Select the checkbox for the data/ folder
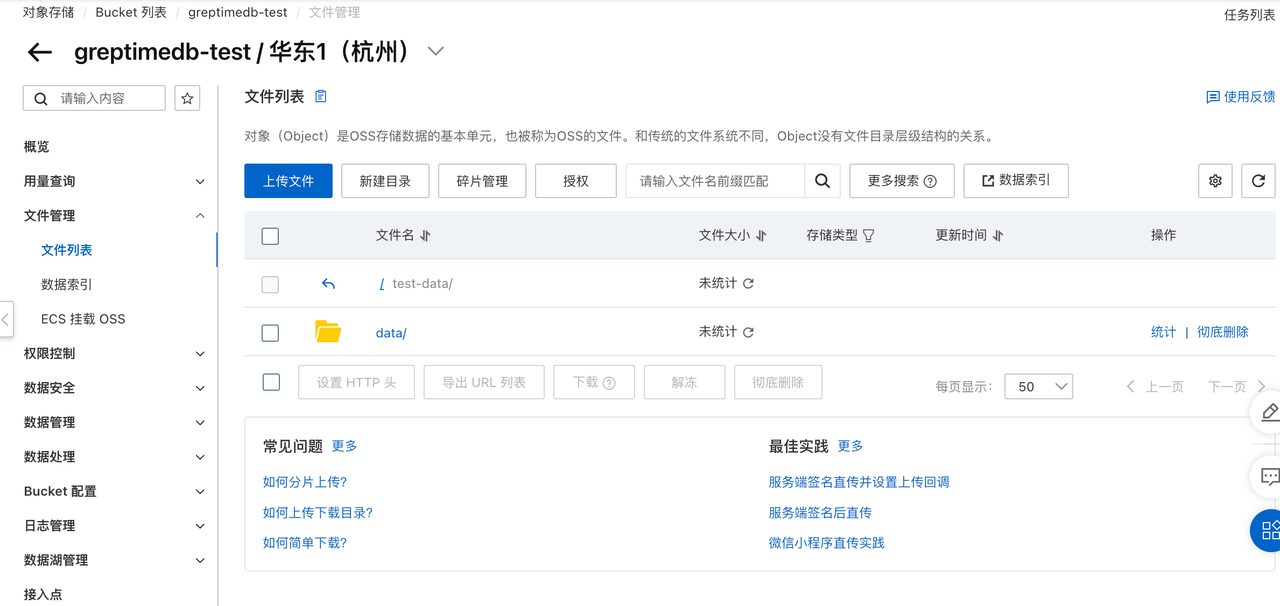 270,332
